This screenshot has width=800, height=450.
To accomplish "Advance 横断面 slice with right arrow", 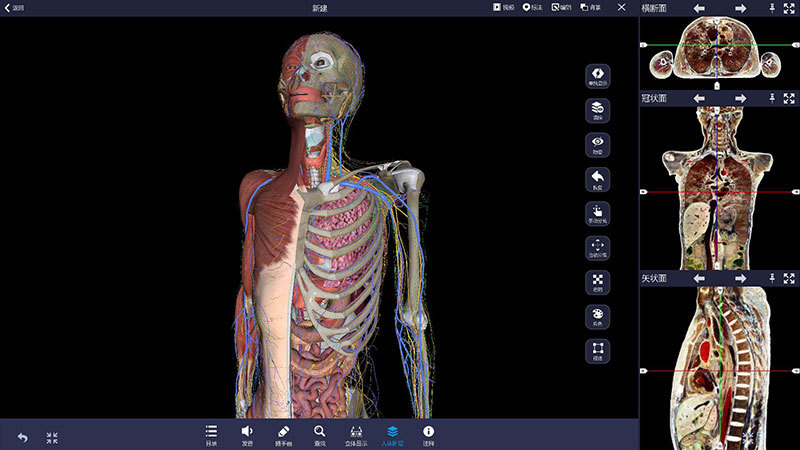I will (x=740, y=8).
